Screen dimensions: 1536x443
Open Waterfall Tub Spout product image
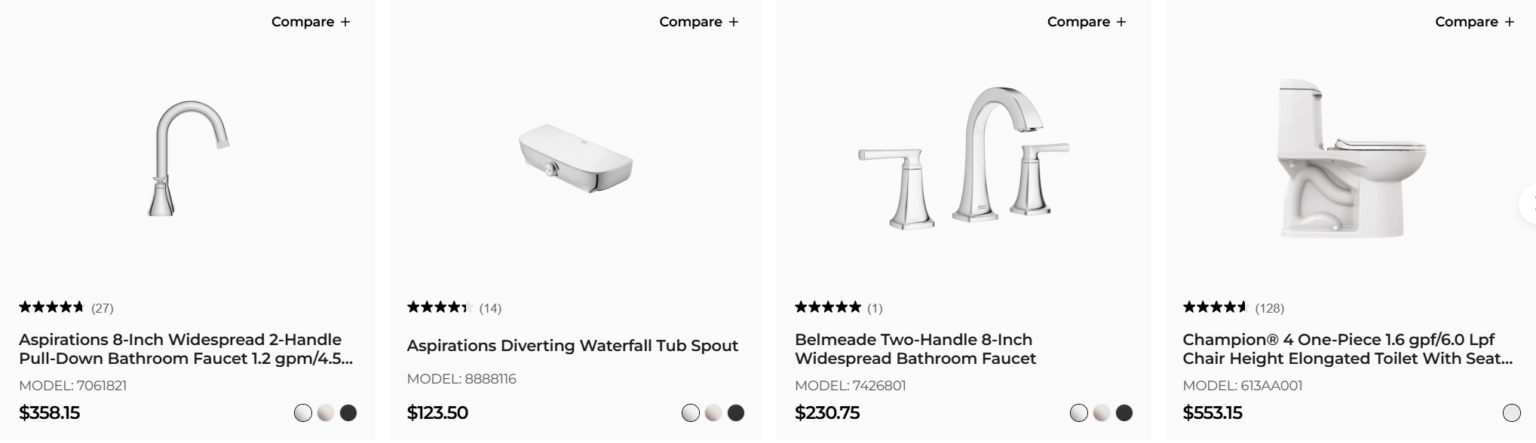(576, 158)
